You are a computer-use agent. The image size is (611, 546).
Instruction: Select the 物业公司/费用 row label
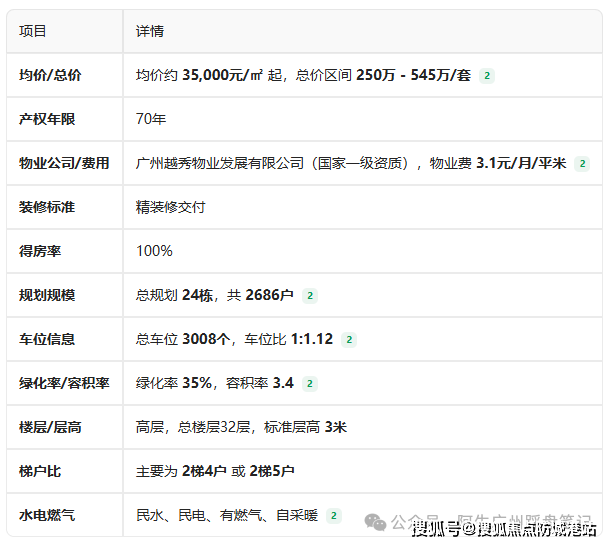pyautogui.click(x=64, y=163)
